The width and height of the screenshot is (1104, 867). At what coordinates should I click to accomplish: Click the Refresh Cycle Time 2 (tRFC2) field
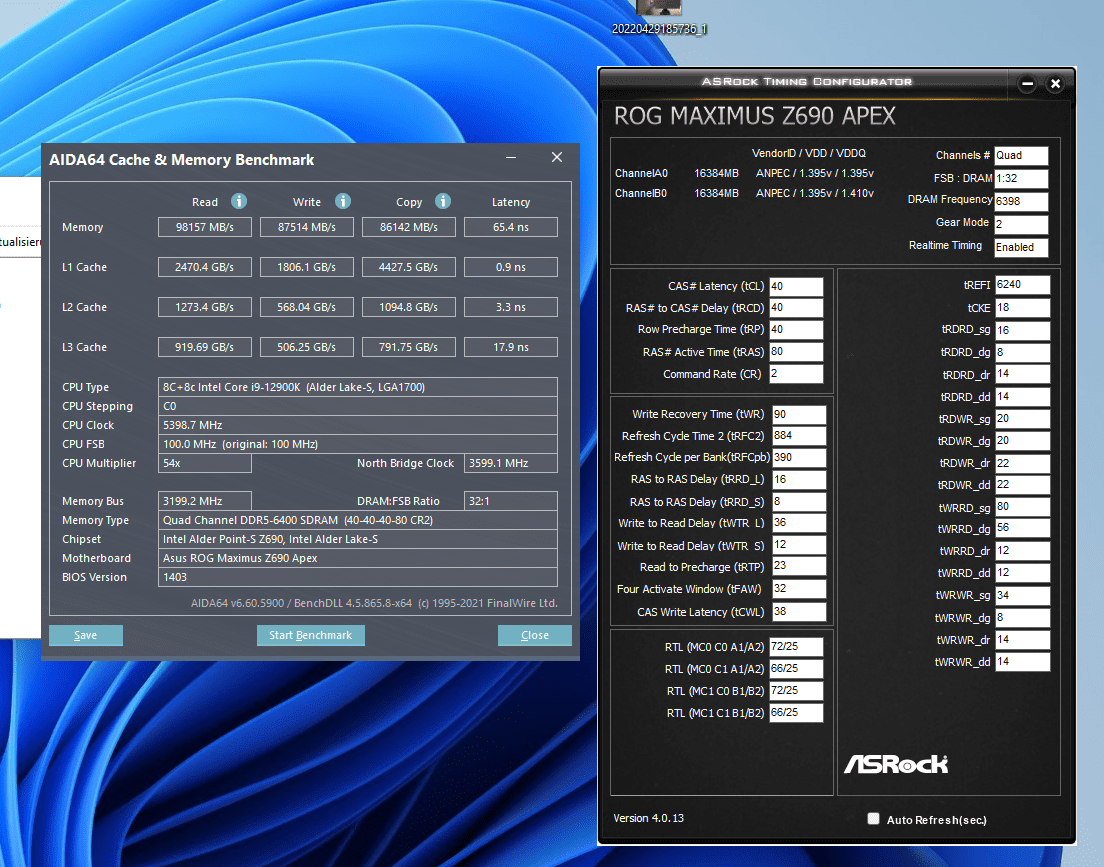coord(798,436)
